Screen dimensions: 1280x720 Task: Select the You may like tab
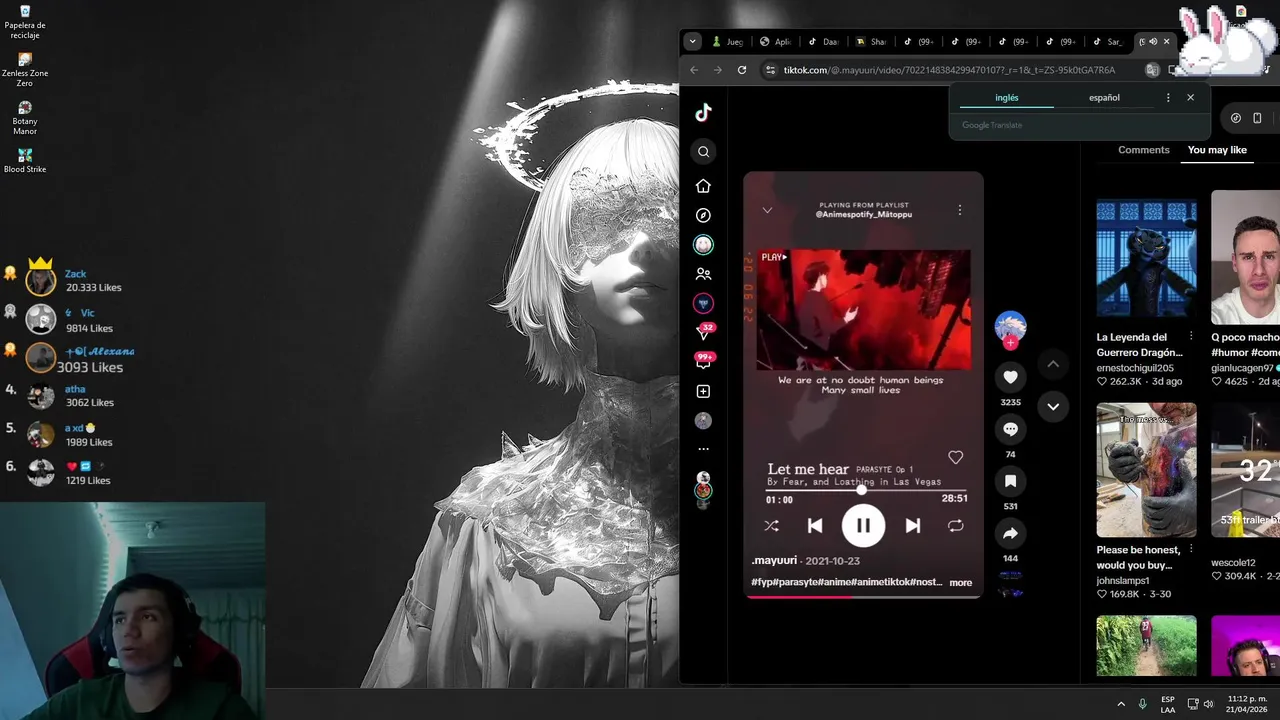[1217, 150]
